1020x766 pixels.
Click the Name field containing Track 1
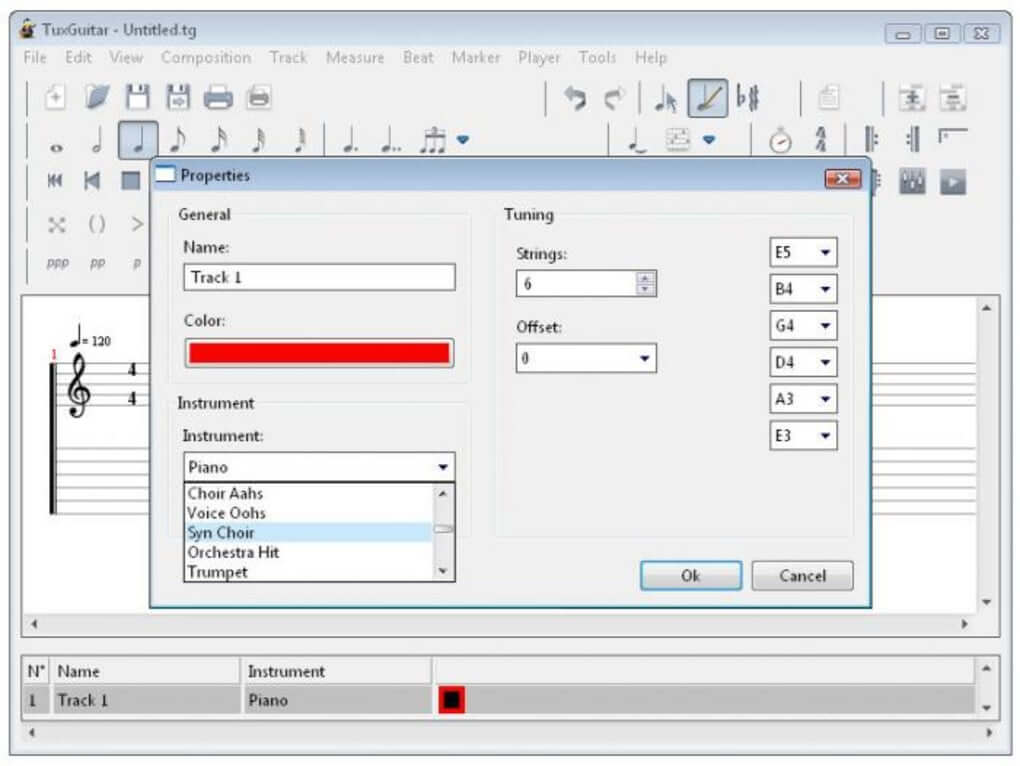[319, 277]
